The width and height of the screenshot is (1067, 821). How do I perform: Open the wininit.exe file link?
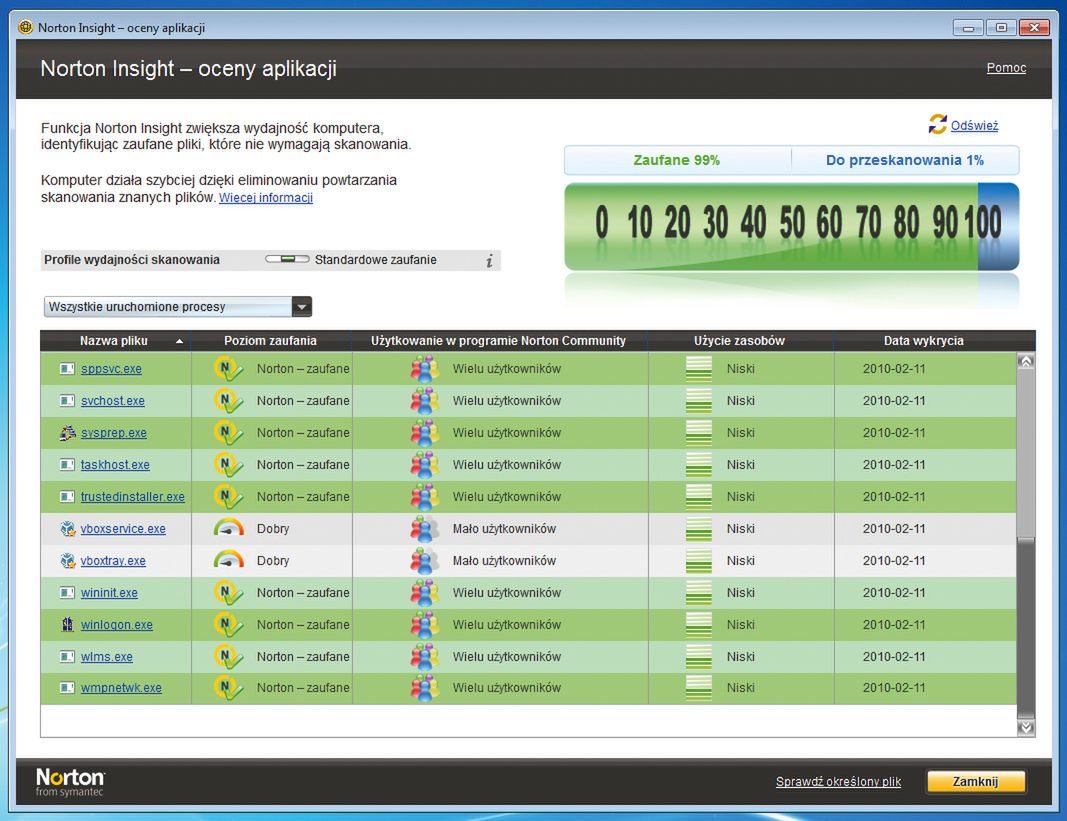(x=110, y=593)
